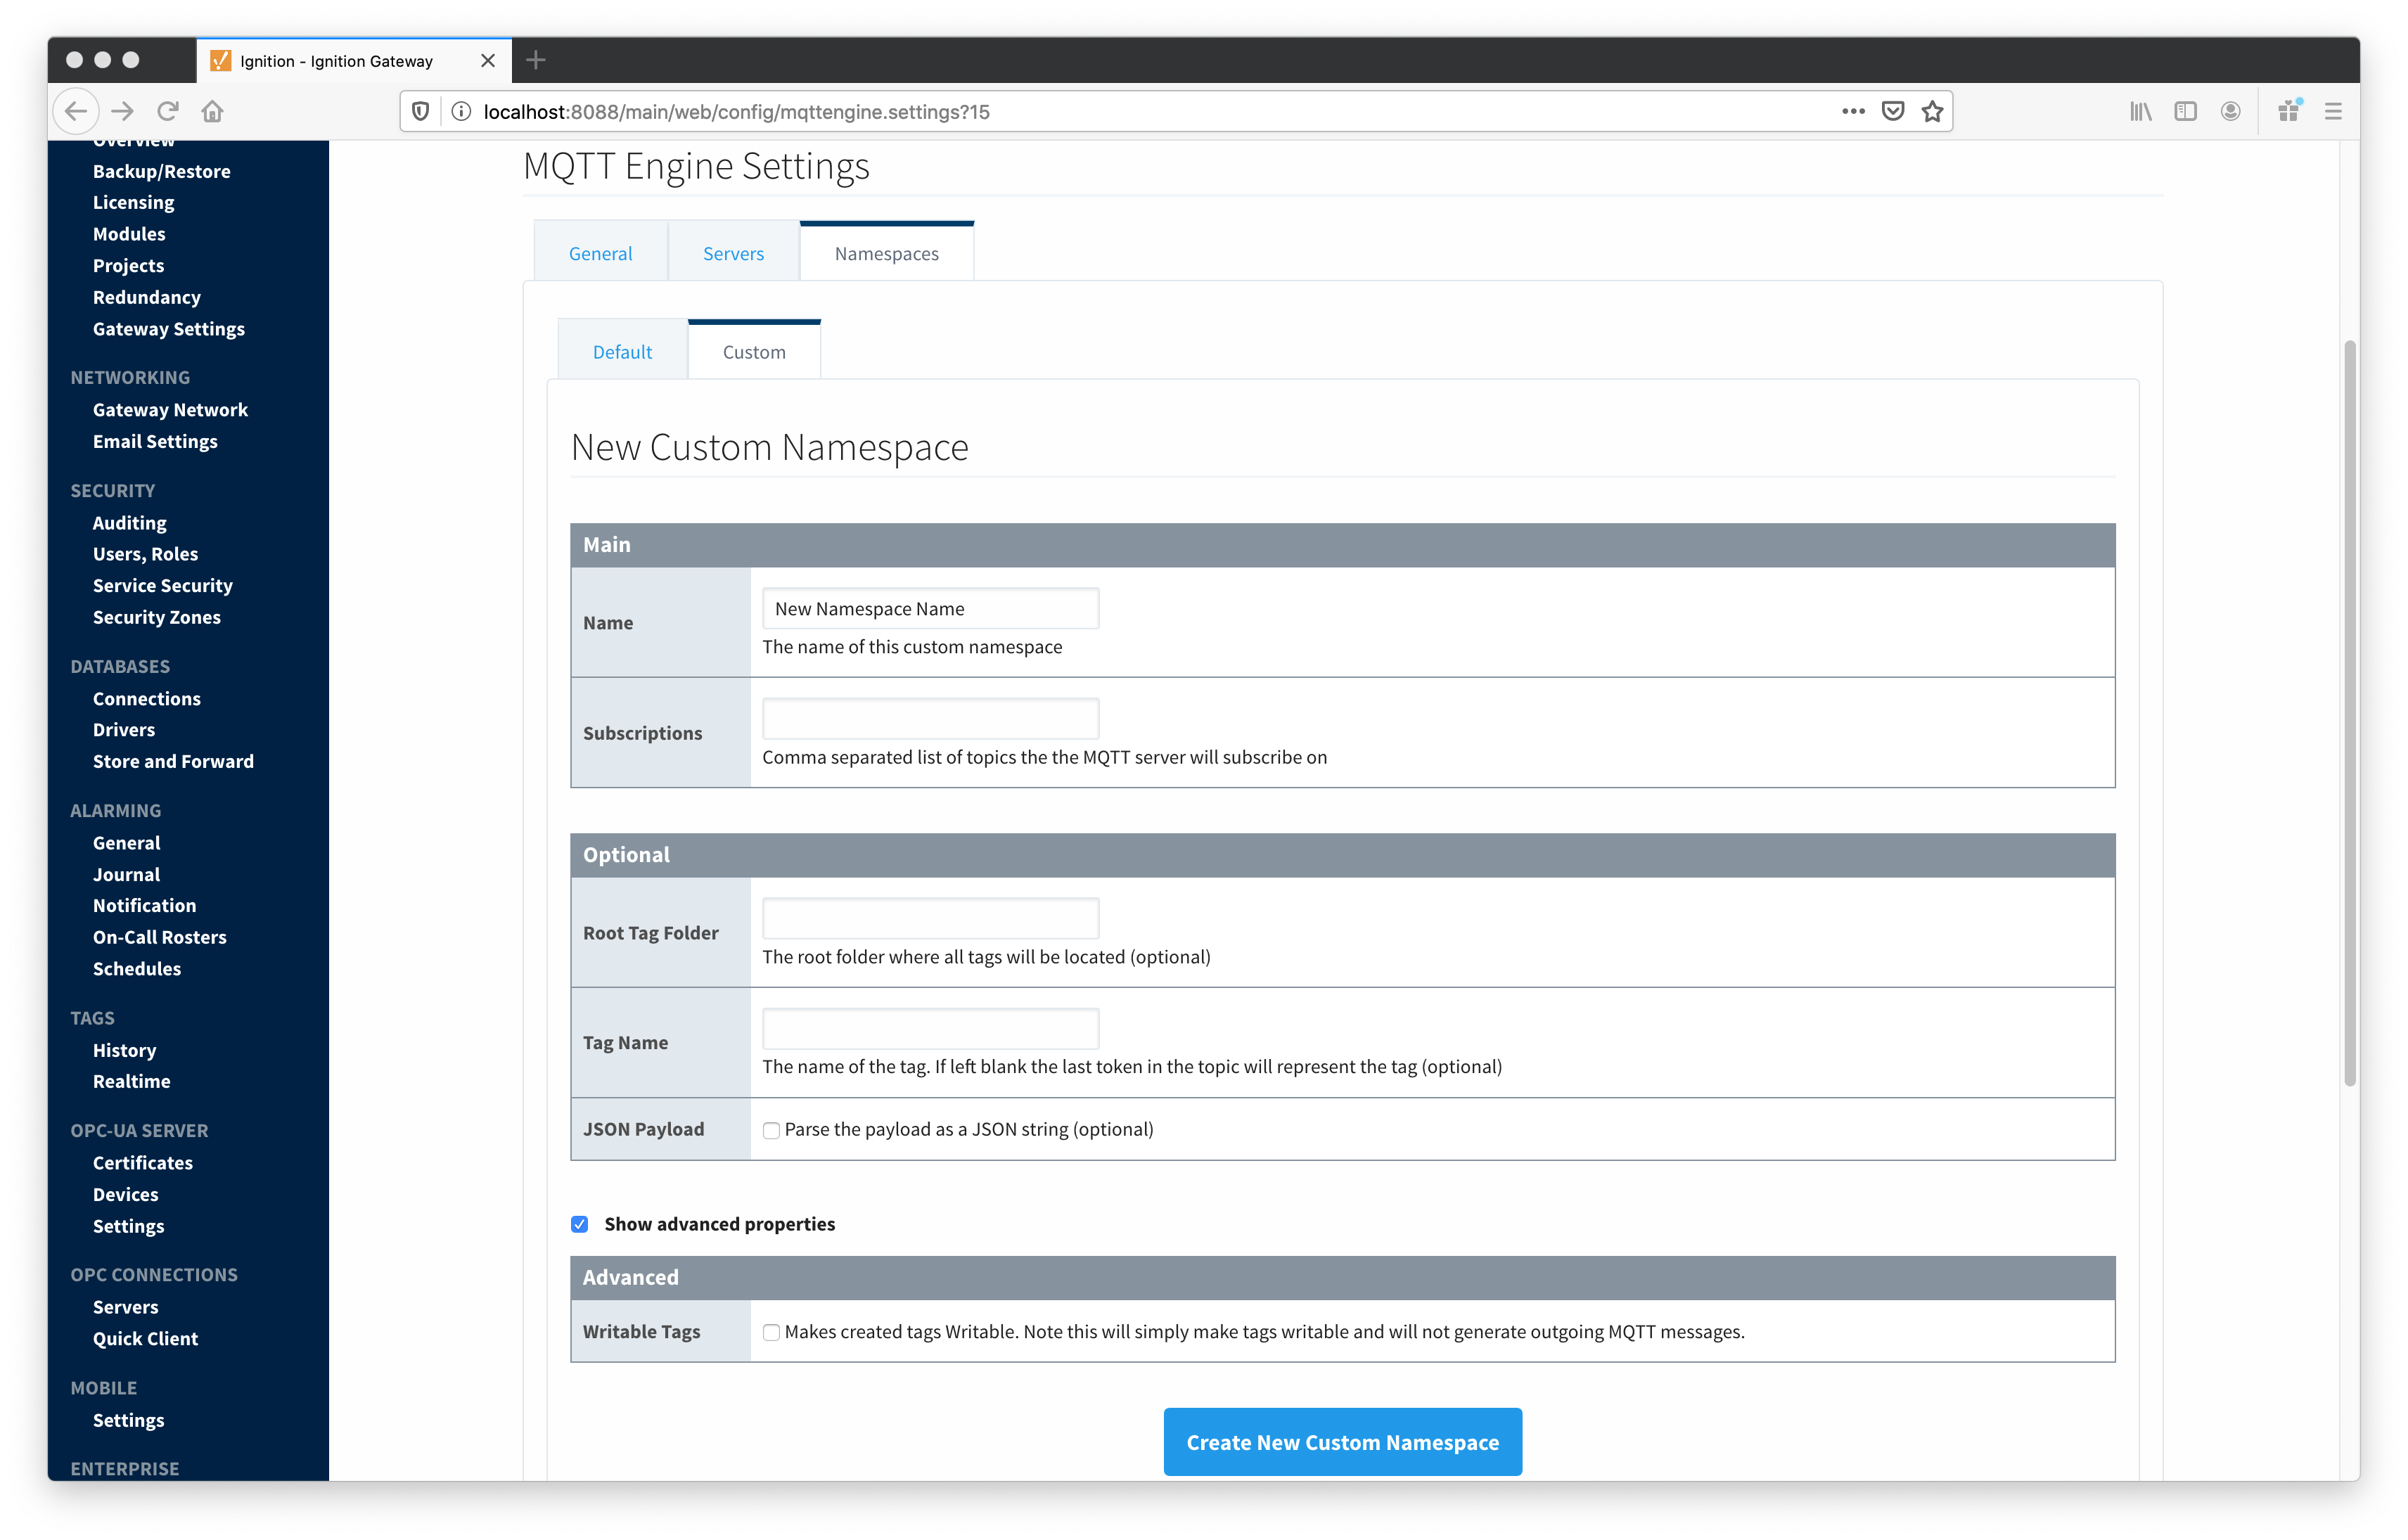Image resolution: width=2408 pixels, height=1540 pixels.
Task: Toggle the sidebar view icon
Action: pos(2185,111)
